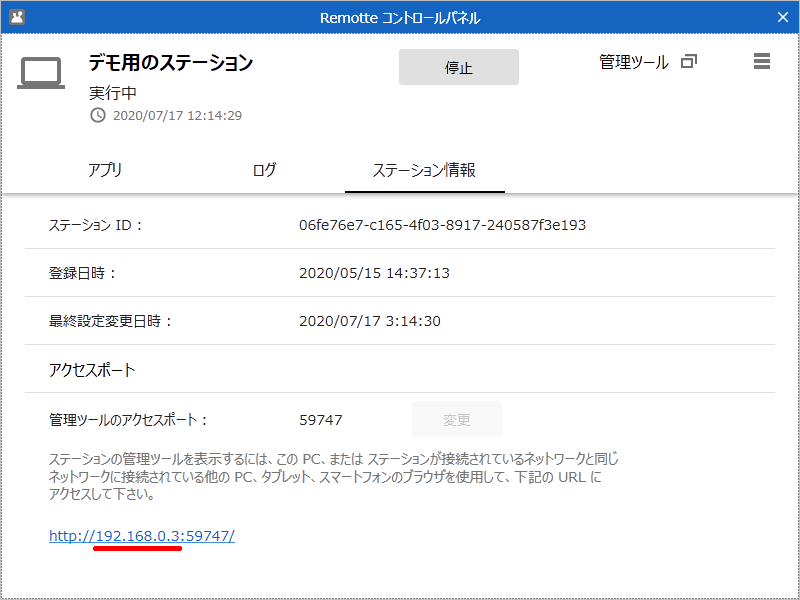
Task: Select the ステーション情報 tab
Action: pyautogui.click(x=424, y=170)
